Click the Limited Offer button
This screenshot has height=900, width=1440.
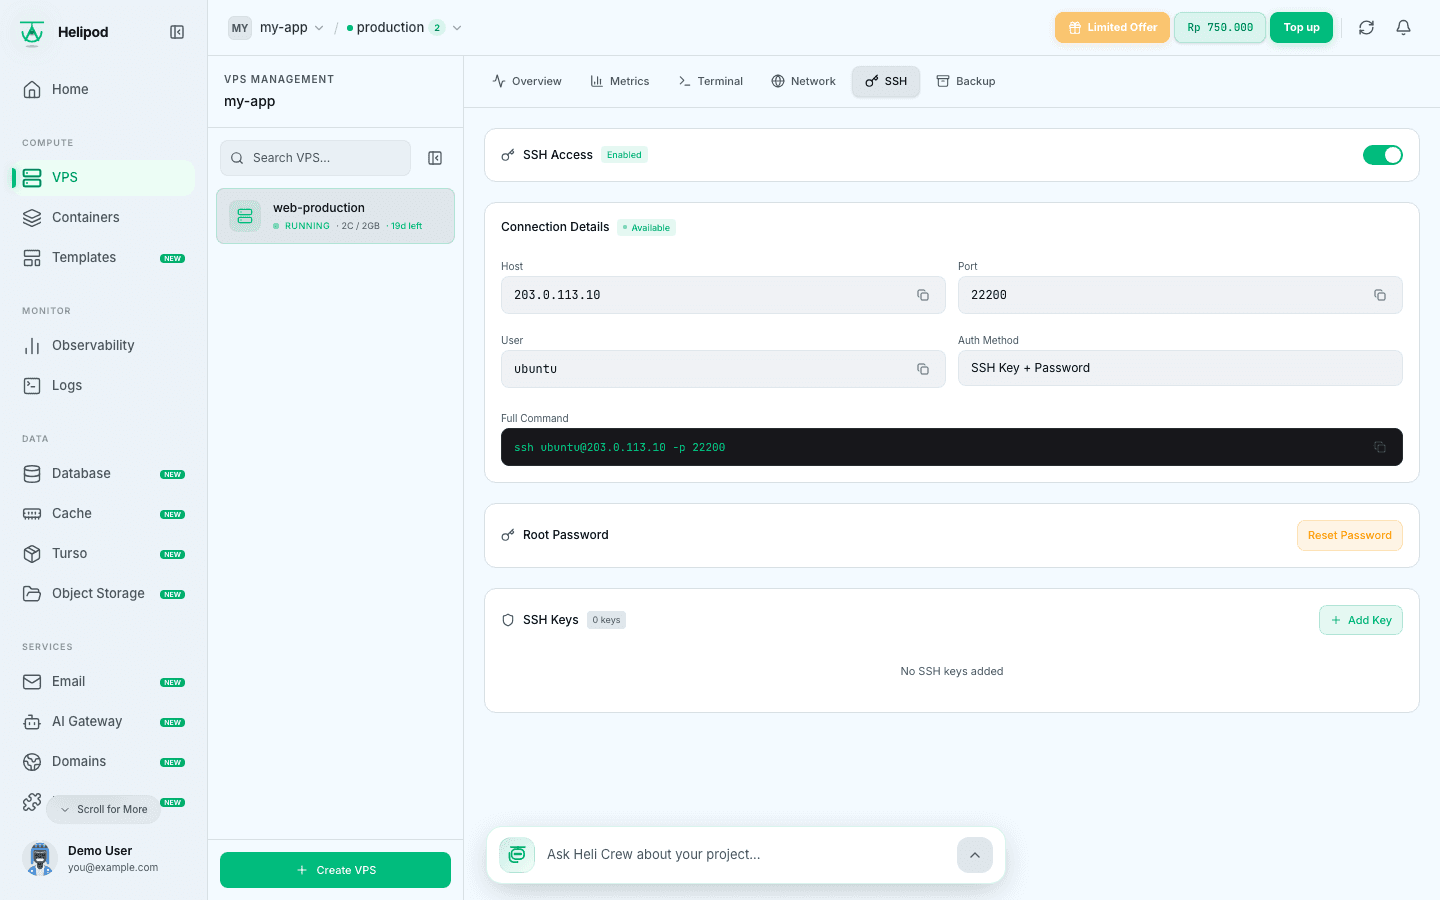coord(1112,28)
